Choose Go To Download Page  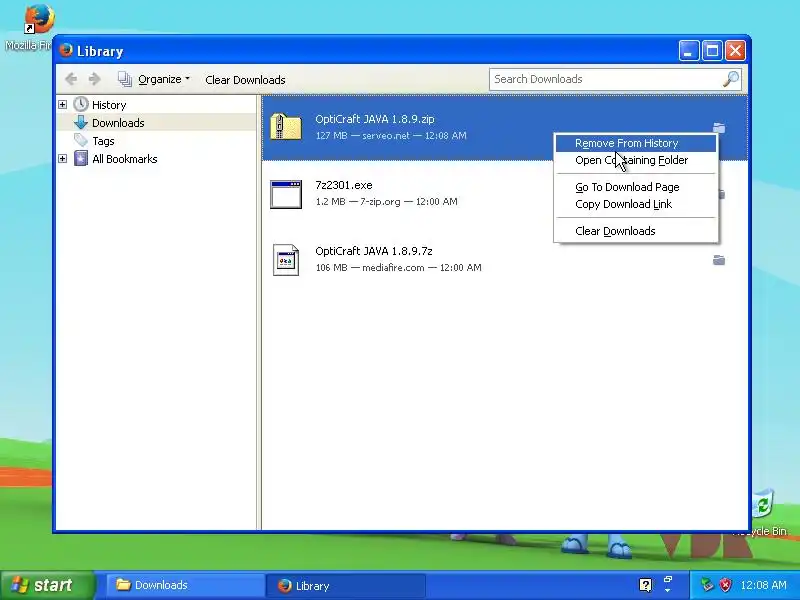tap(636, 187)
